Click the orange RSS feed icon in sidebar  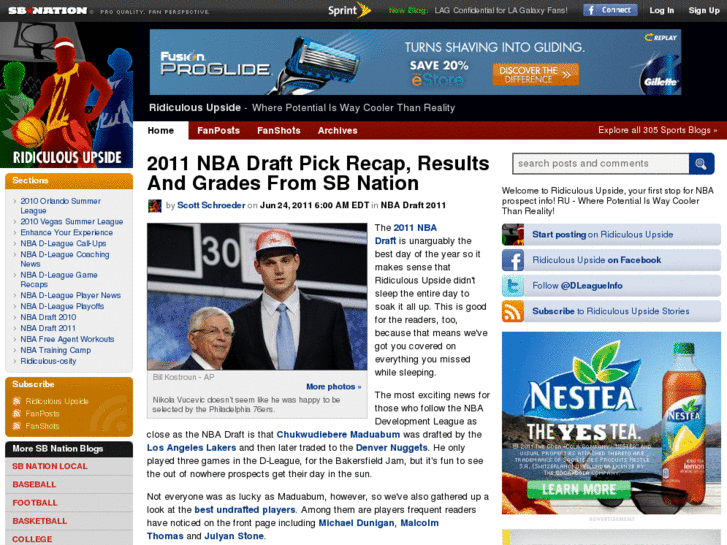click(x=513, y=311)
